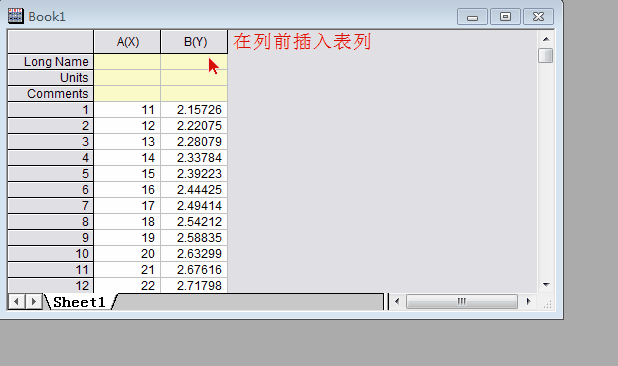Click cell with value 2.33784
This screenshot has width=618, height=366.
pyautogui.click(x=194, y=158)
